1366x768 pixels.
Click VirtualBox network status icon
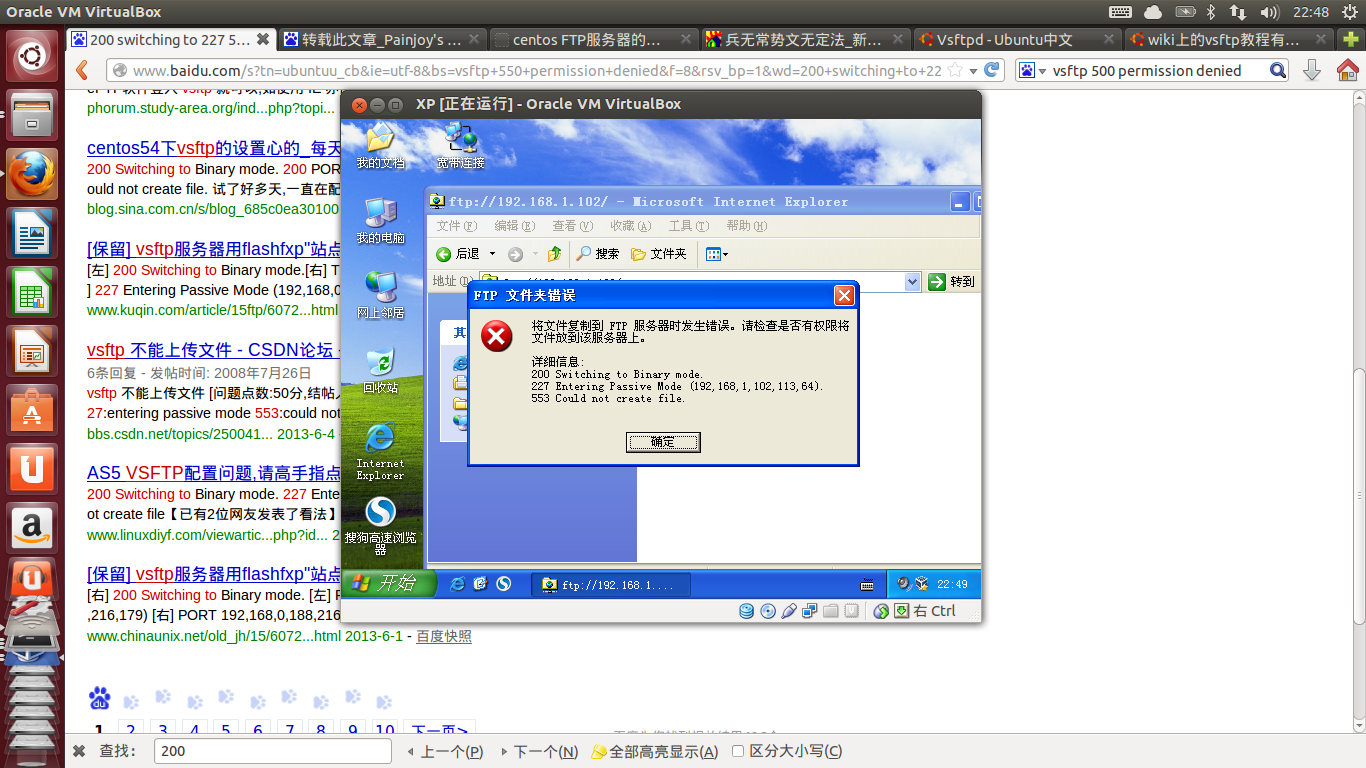[810, 611]
